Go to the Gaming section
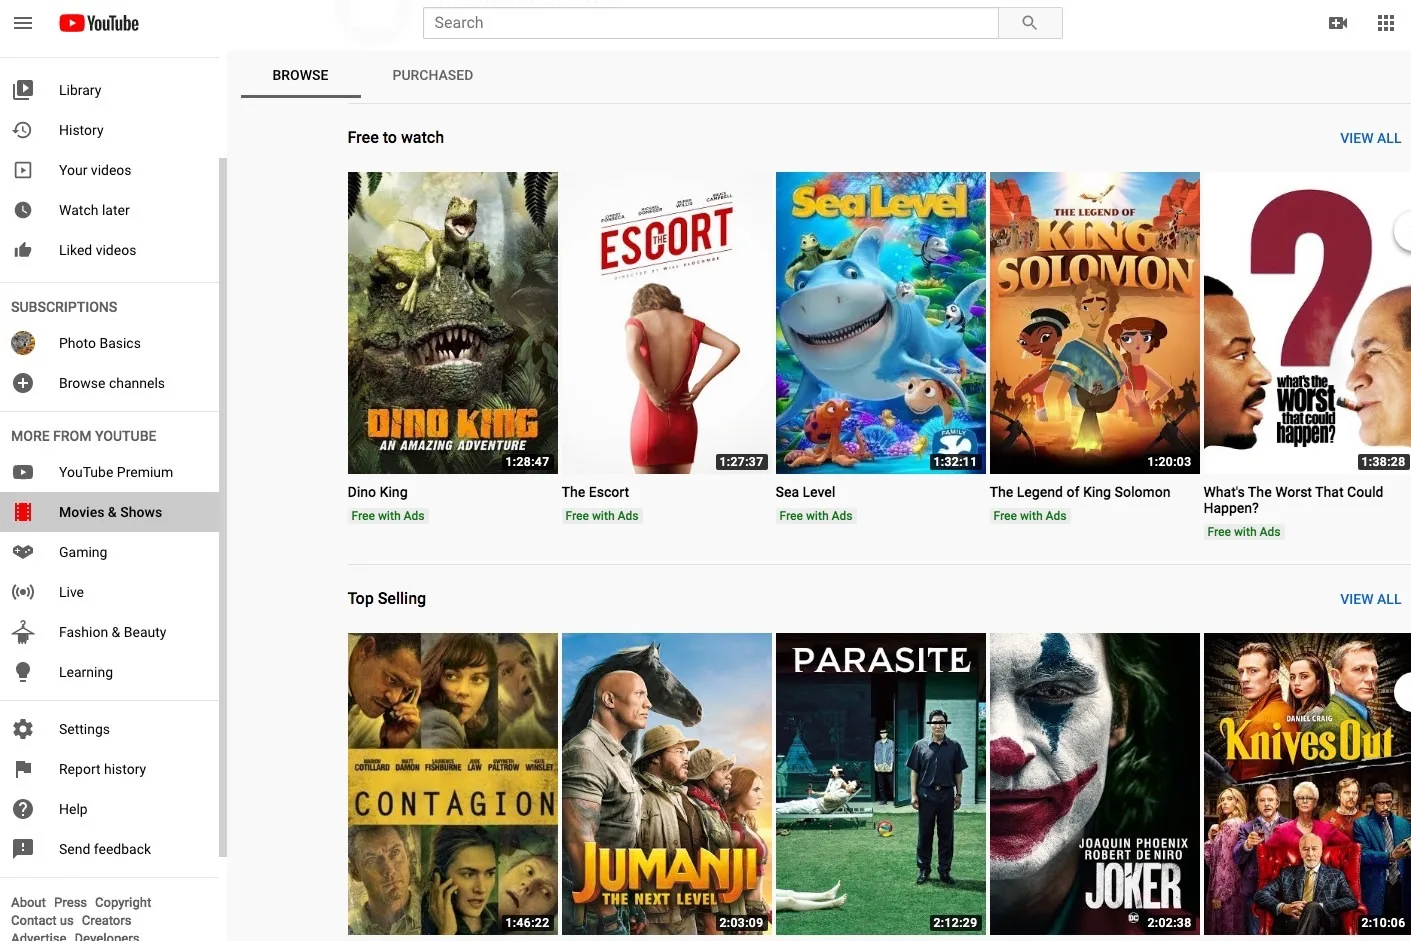The image size is (1411, 941). [x=83, y=552]
